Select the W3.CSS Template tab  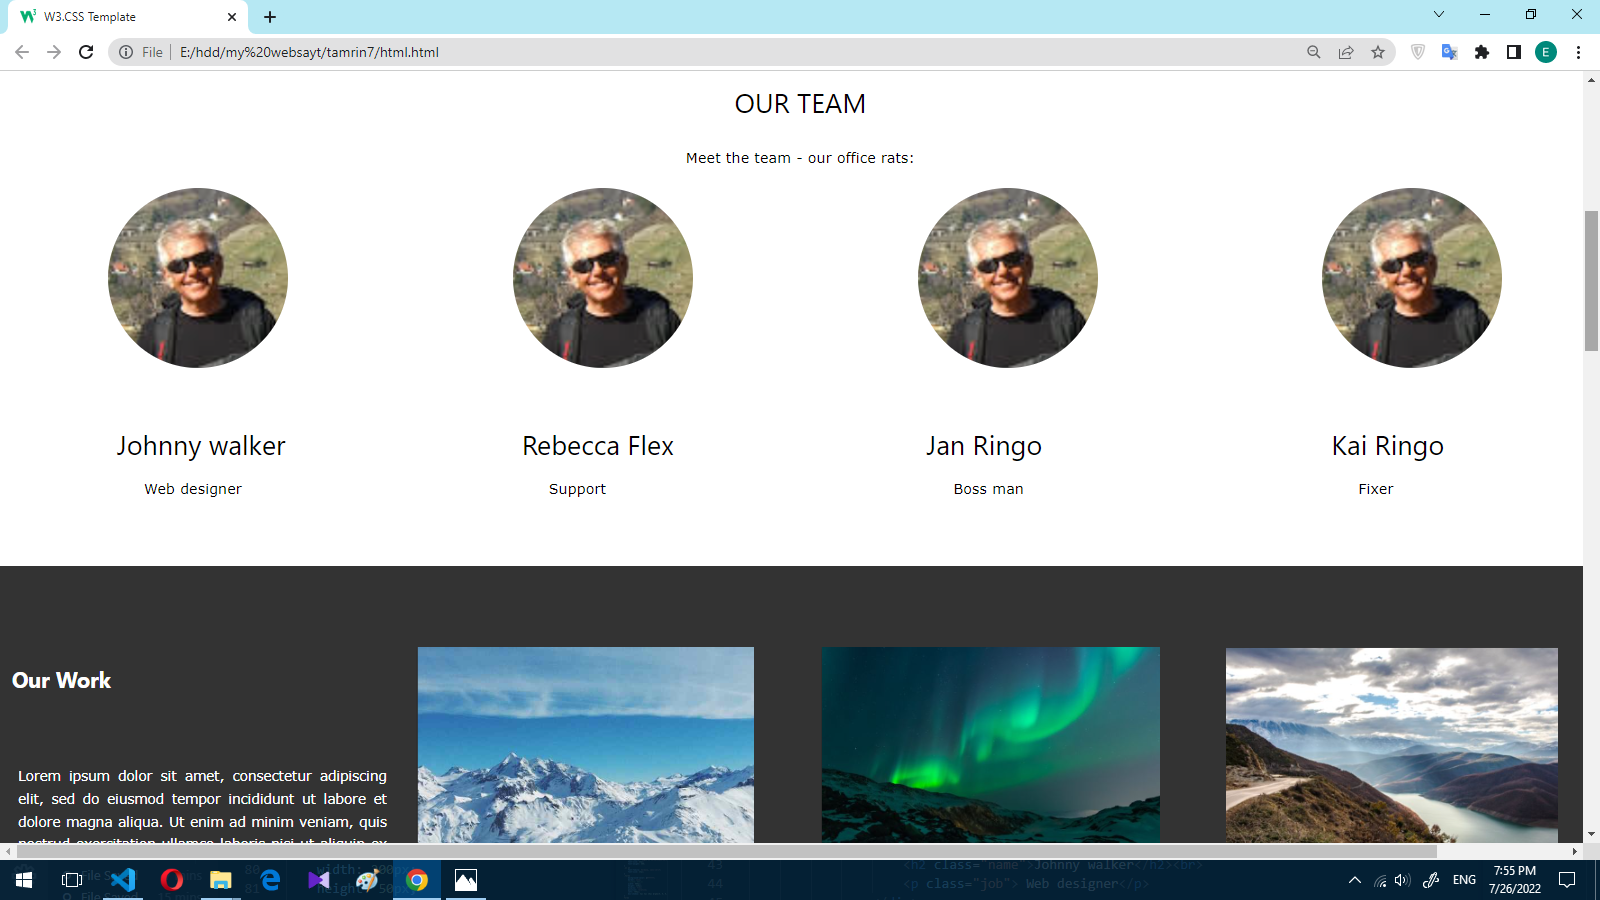point(128,17)
